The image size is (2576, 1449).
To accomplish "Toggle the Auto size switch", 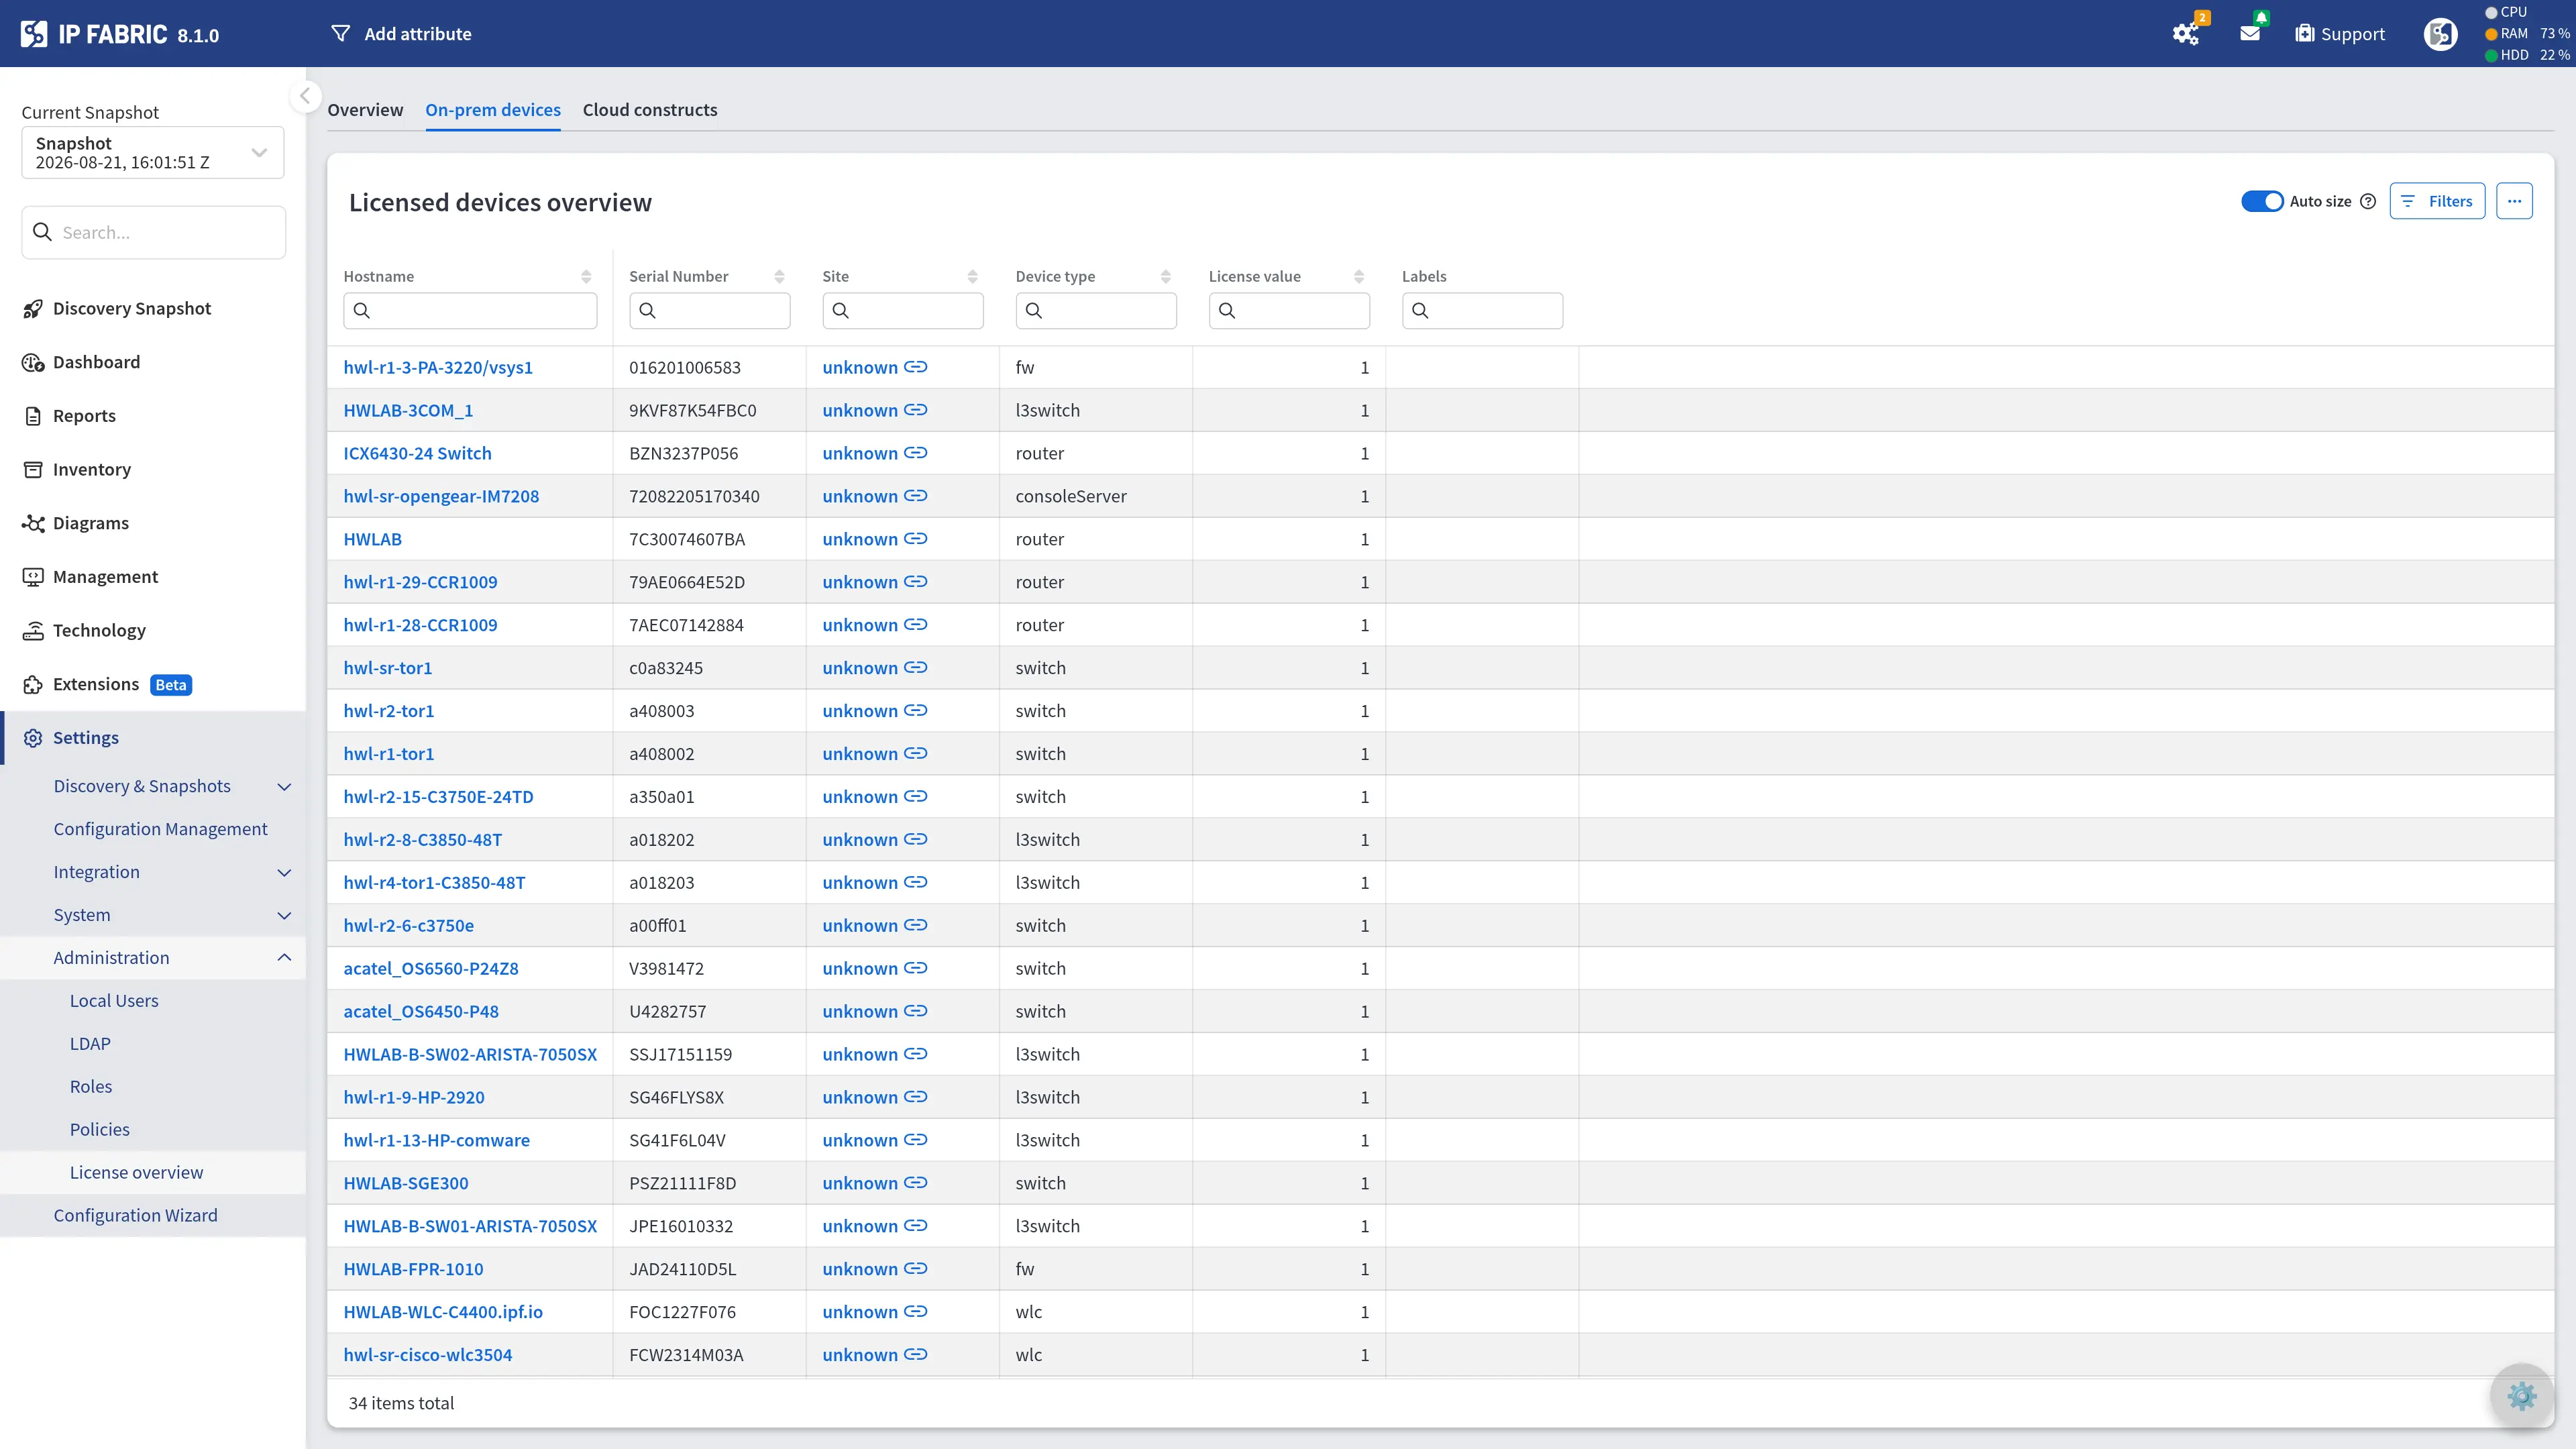I will (x=2262, y=201).
